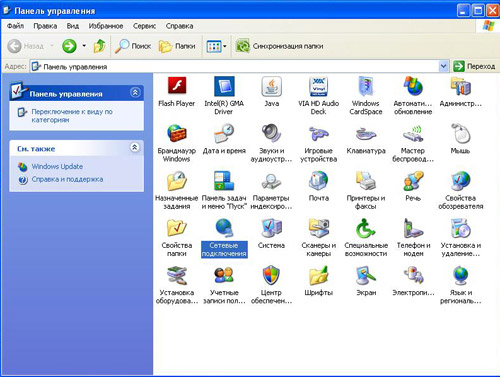Open the Шрифты folder icon
This screenshot has height=377, width=500.
pos(318,276)
